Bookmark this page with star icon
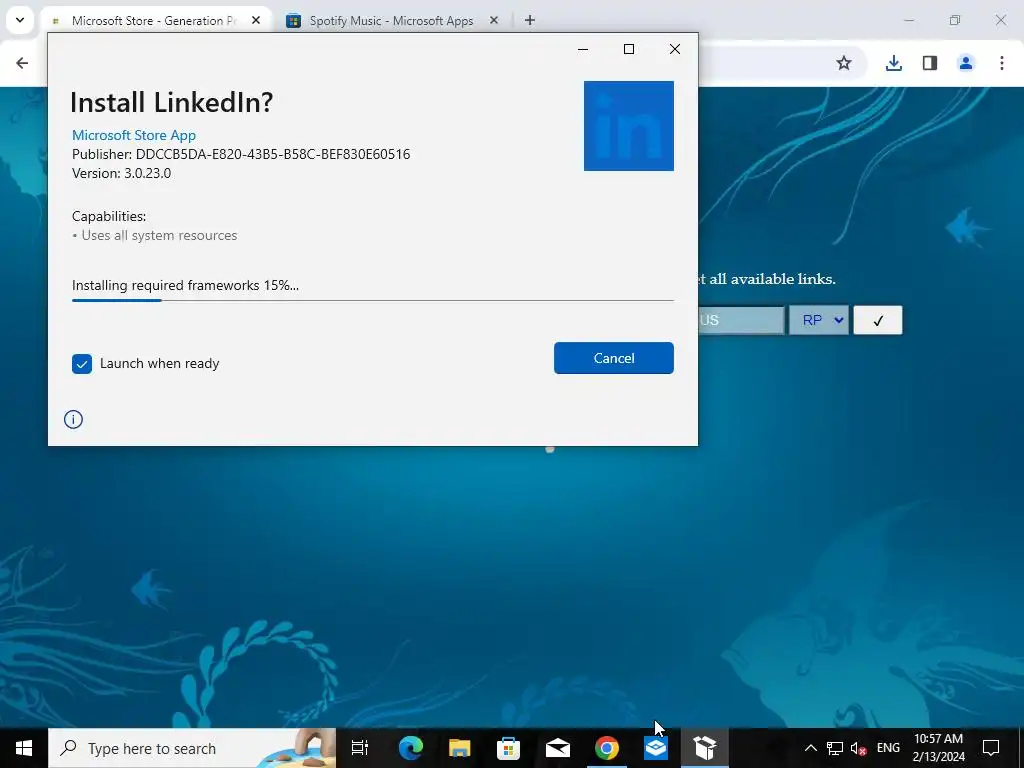Viewport: 1024px width, 768px height. [x=844, y=63]
